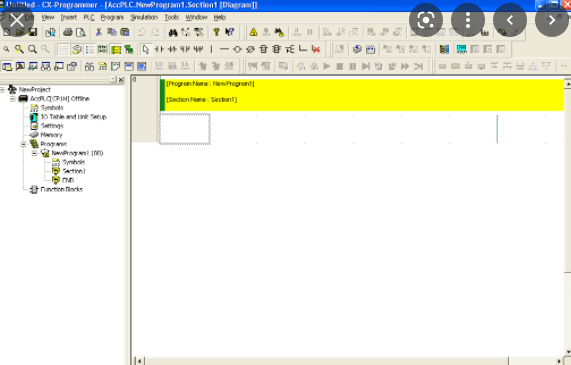Select the New Contact tool
This screenshot has width=571, height=365.
159,49
